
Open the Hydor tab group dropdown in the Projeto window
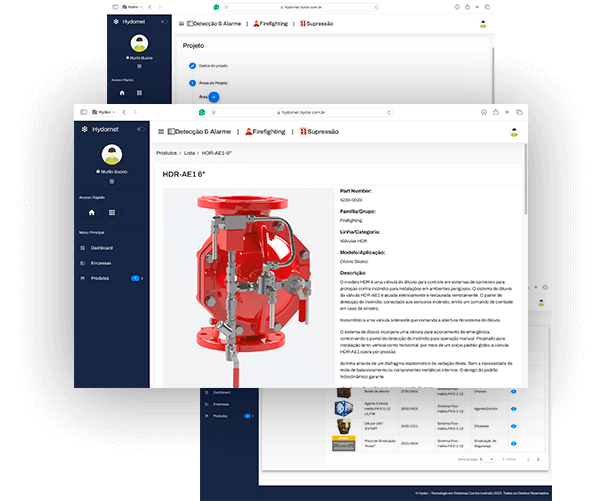tap(132, 7)
